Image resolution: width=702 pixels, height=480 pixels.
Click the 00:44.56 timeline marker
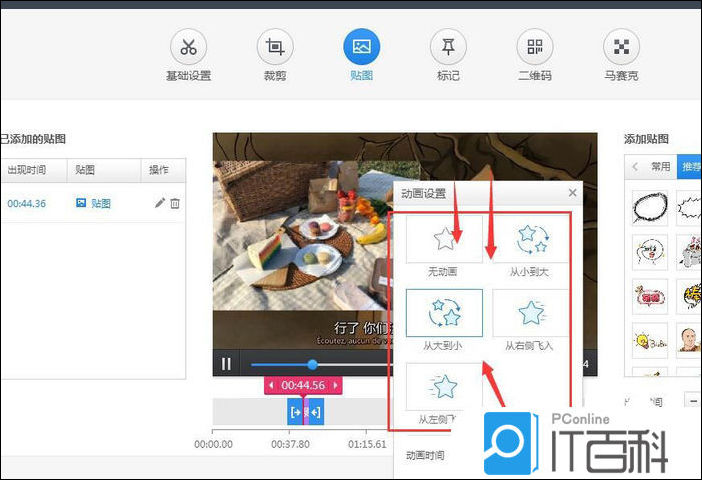pyautogui.click(x=303, y=385)
